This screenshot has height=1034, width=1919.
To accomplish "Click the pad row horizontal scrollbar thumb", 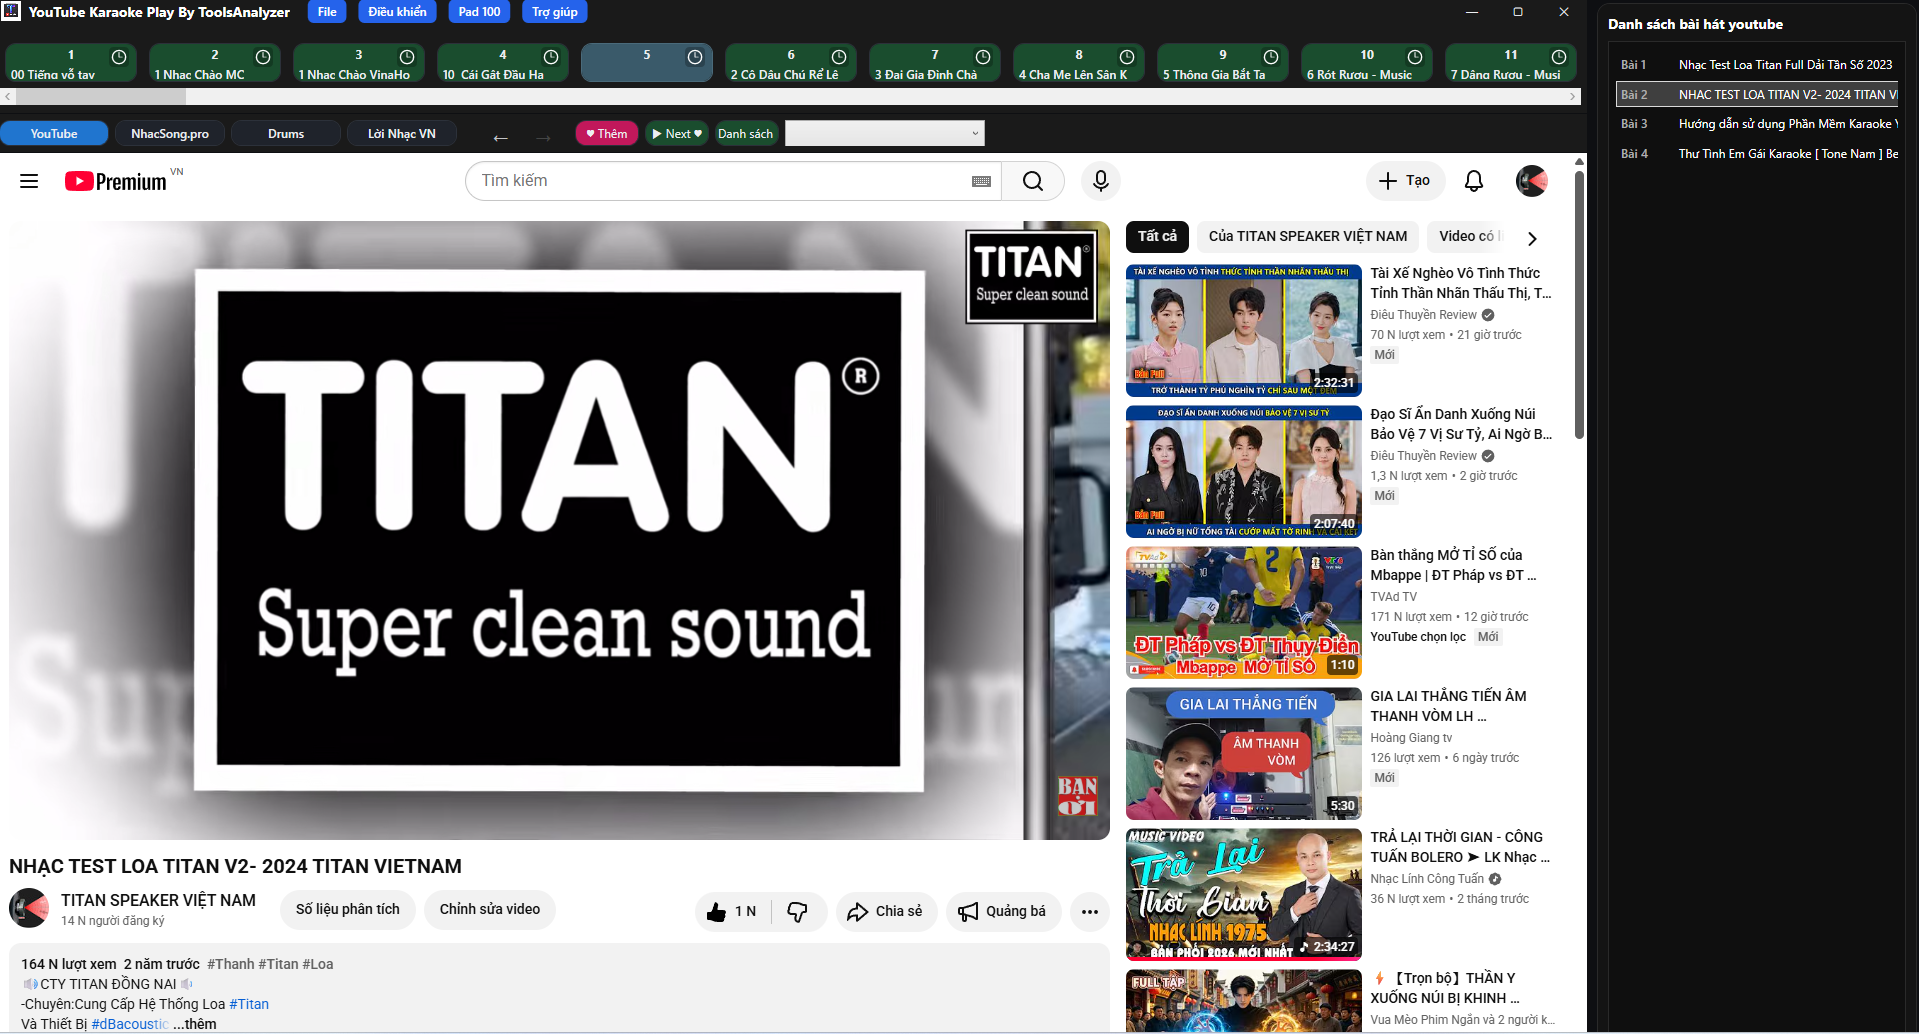I will [100, 97].
